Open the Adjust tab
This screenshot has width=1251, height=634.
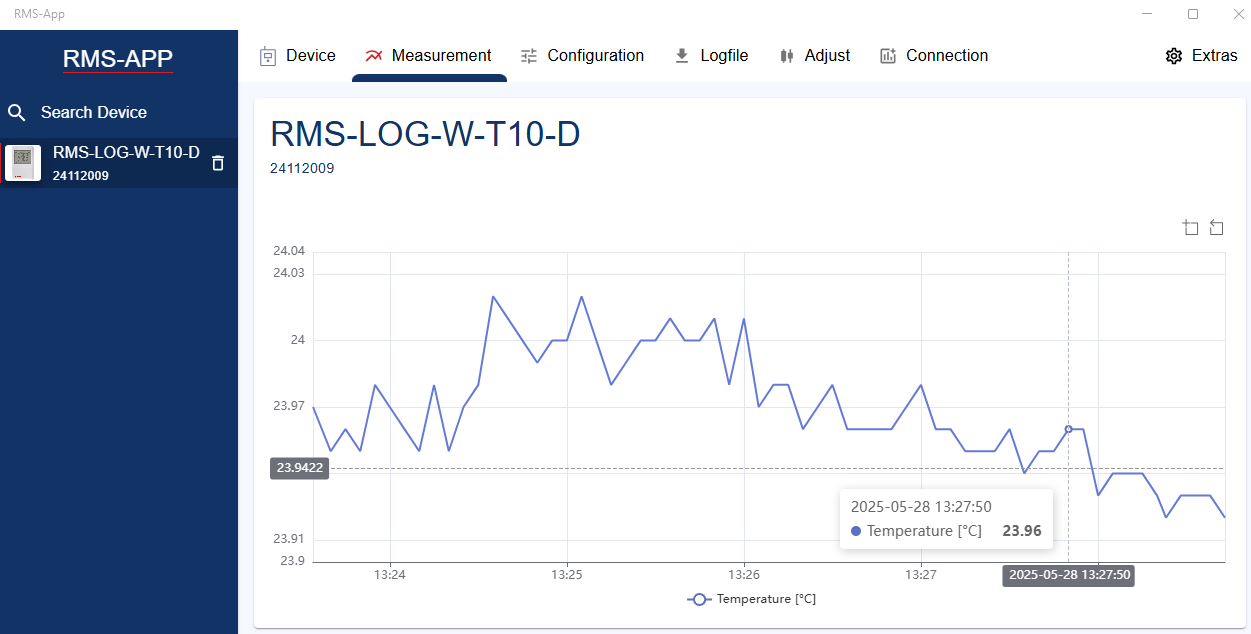[x=814, y=56]
